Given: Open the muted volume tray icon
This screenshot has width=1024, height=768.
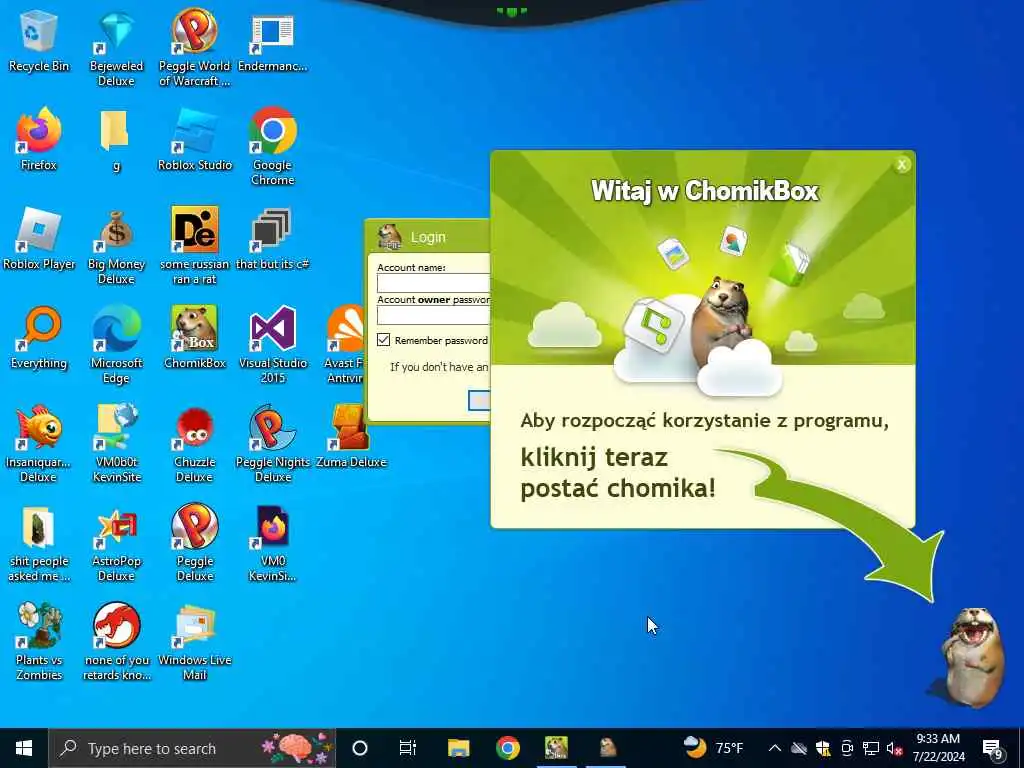Looking at the screenshot, I should [x=894, y=748].
